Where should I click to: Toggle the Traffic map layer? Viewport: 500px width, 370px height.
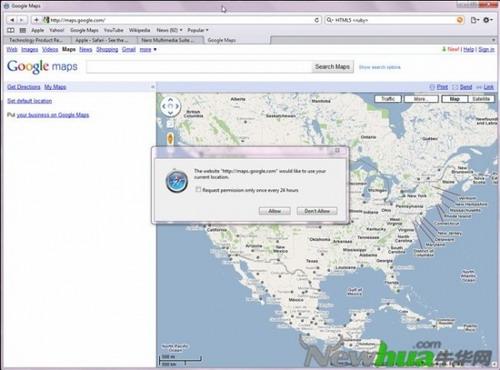tap(388, 99)
